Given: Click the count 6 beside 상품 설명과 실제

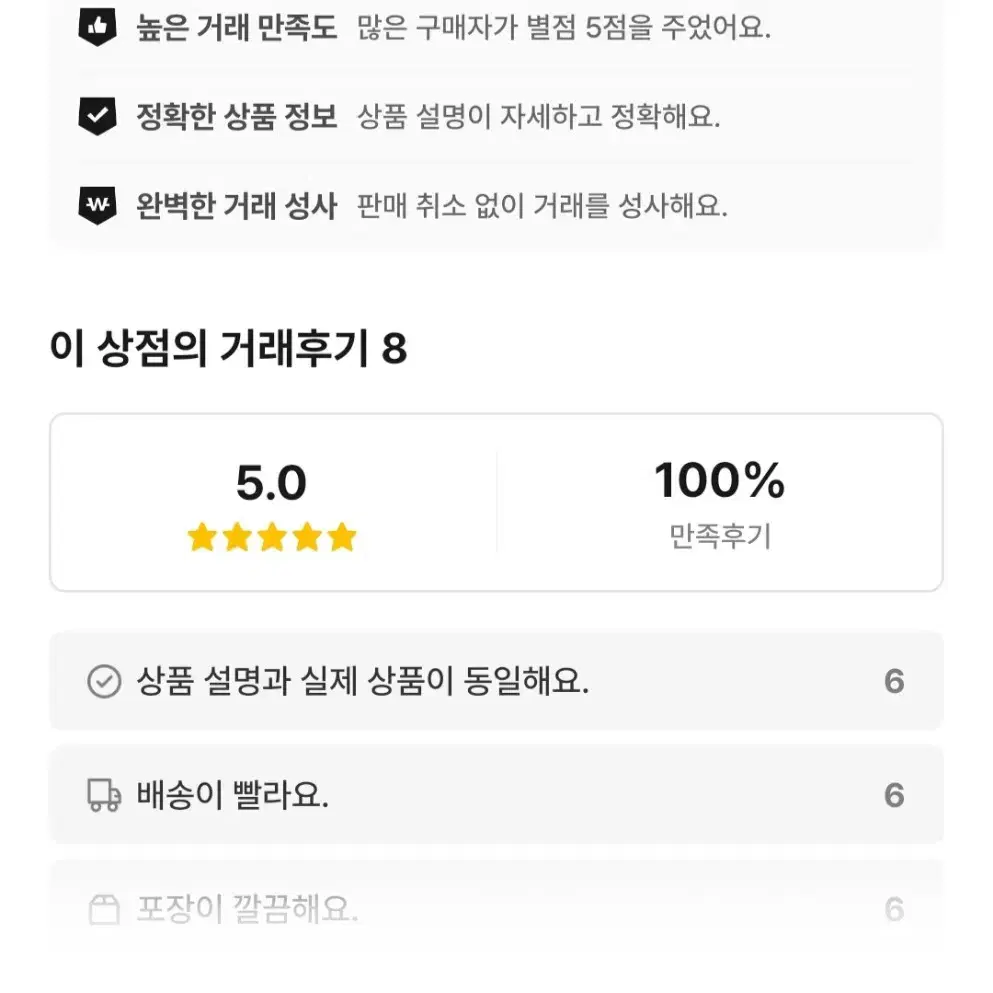Looking at the screenshot, I should [894, 681].
